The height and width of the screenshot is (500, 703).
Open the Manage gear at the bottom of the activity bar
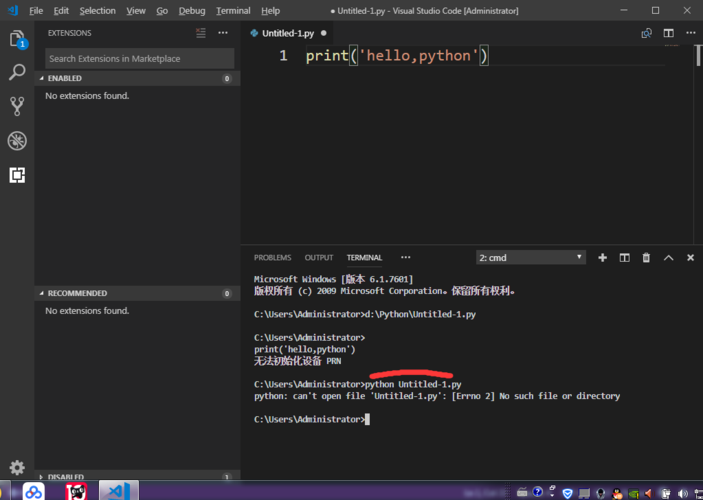click(x=17, y=467)
